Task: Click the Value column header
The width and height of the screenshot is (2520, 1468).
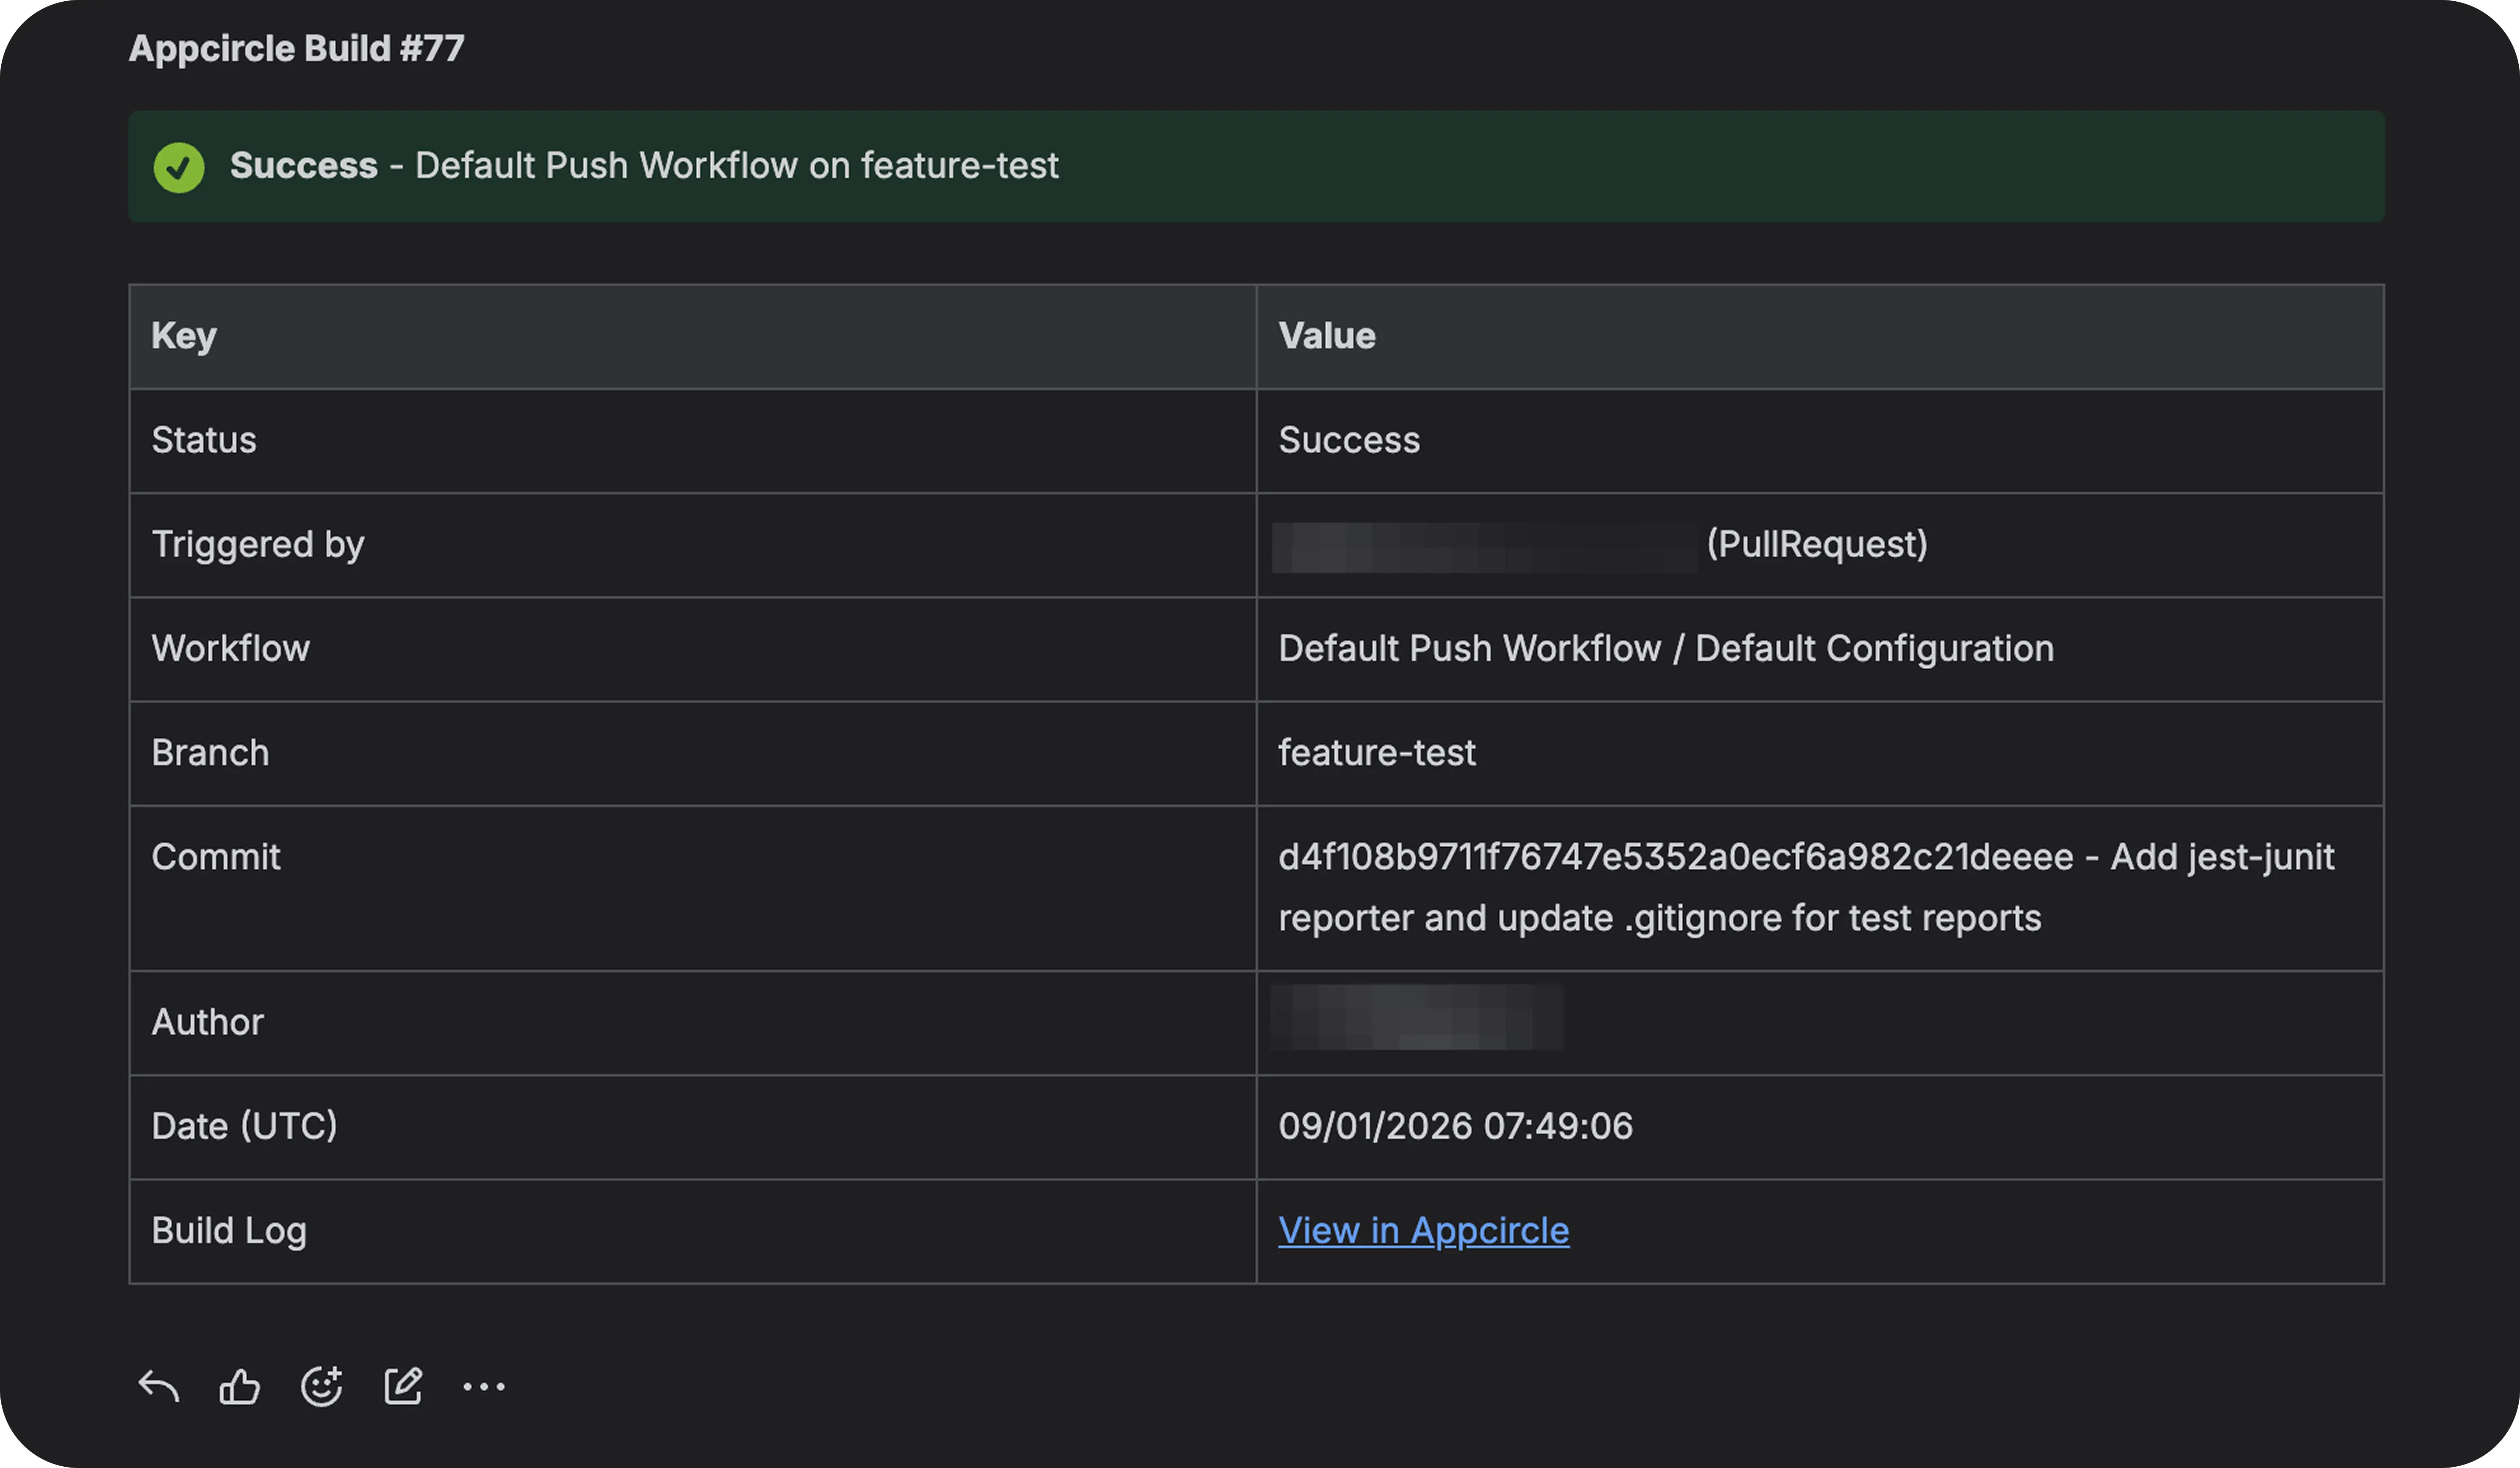Action: tap(1327, 336)
